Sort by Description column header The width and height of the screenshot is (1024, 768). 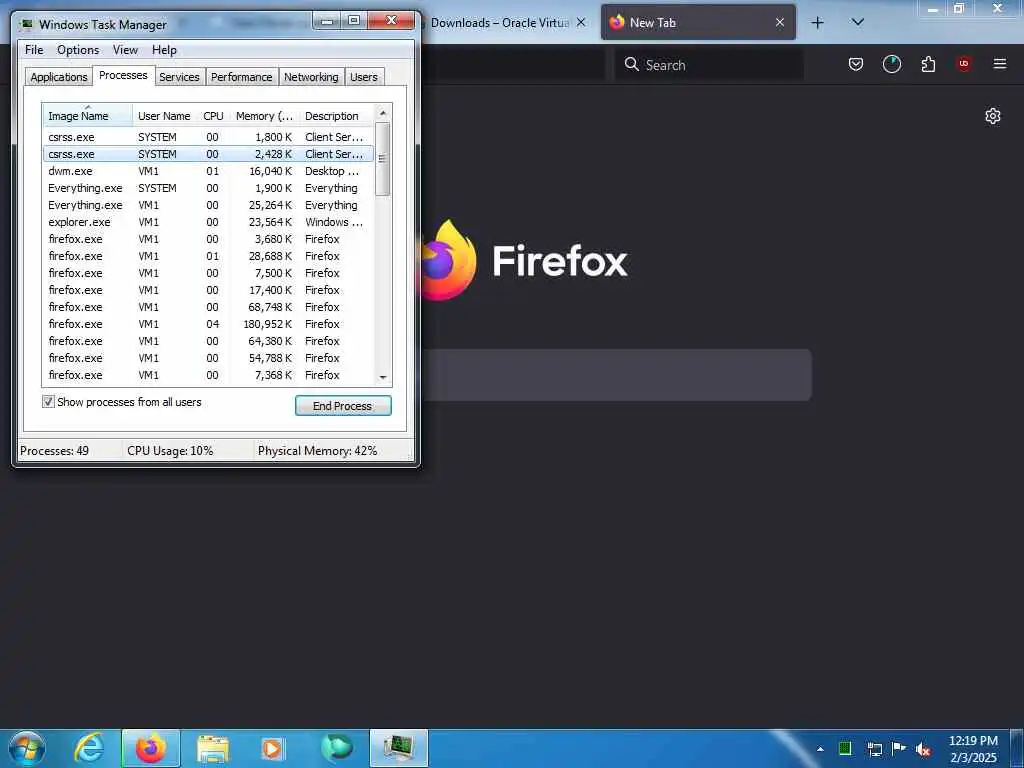(x=337, y=116)
